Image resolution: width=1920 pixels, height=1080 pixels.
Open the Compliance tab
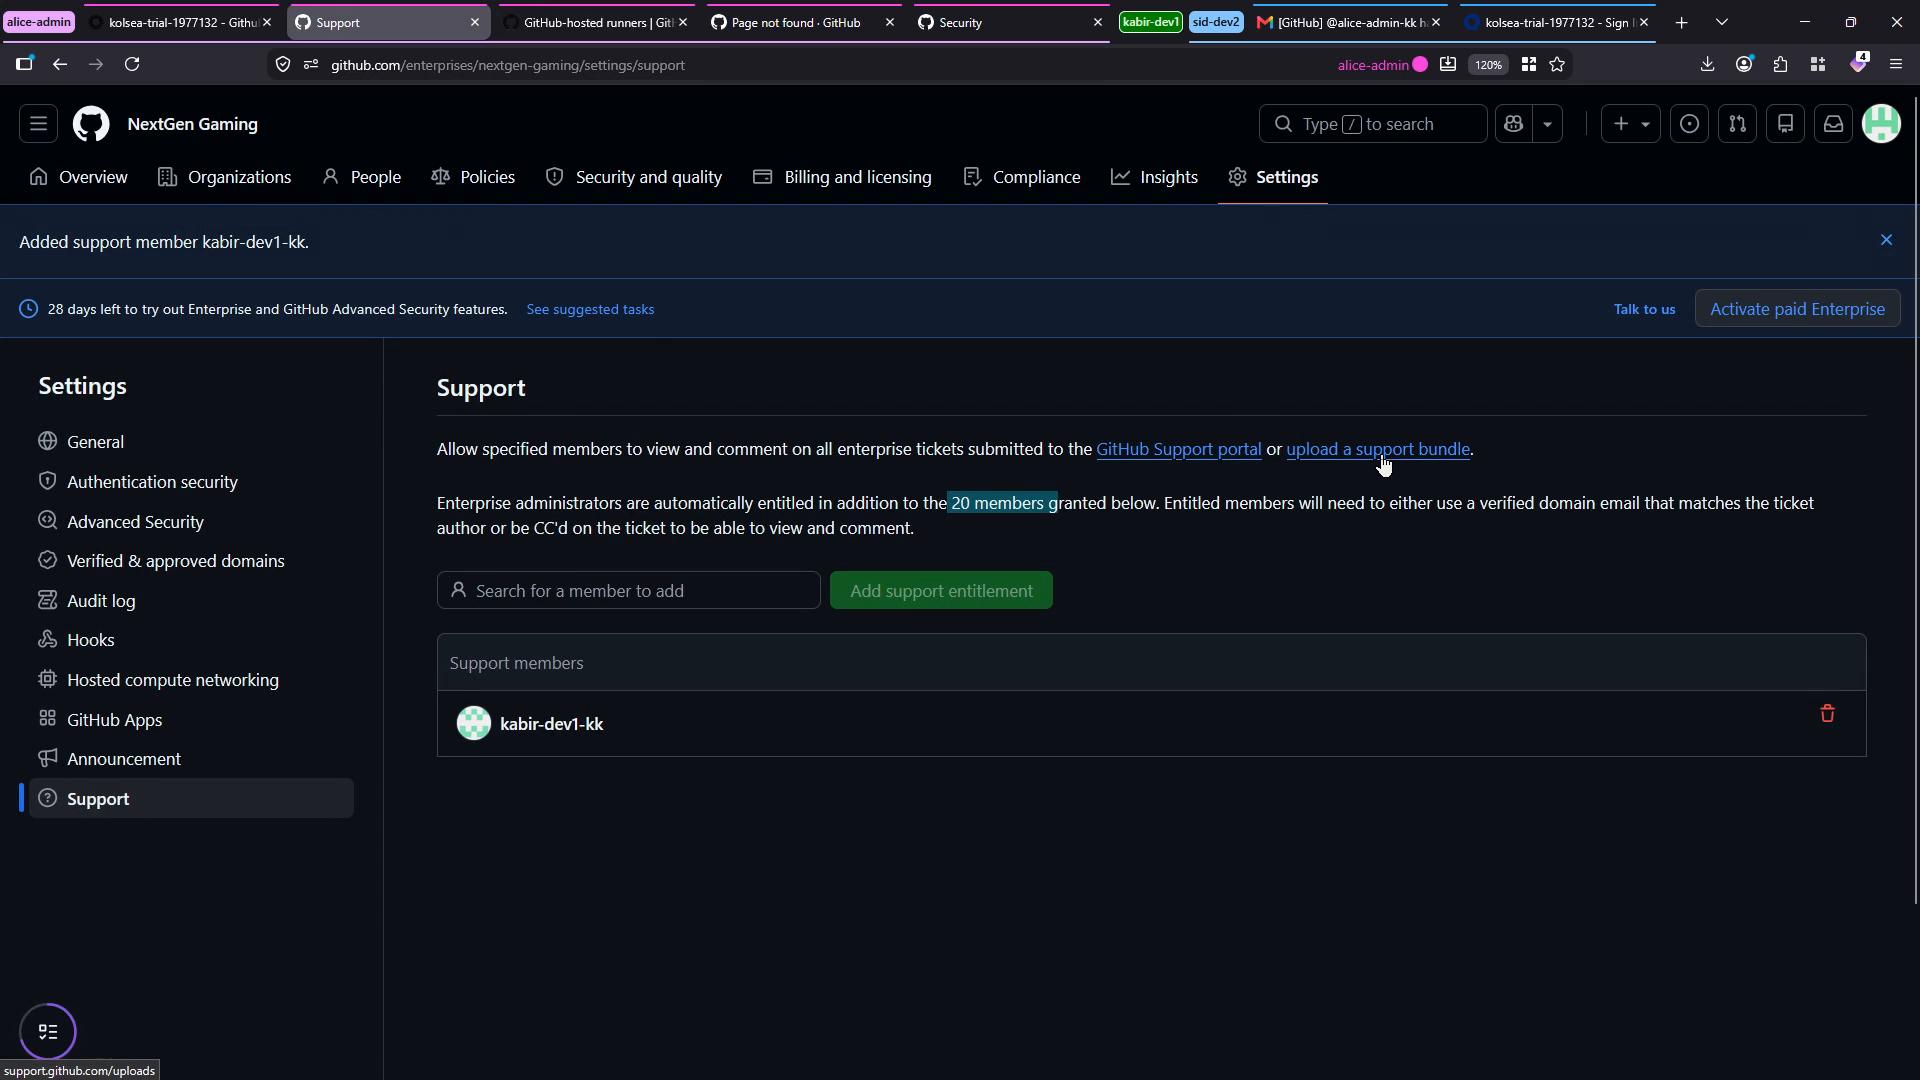pyautogui.click(x=1022, y=177)
